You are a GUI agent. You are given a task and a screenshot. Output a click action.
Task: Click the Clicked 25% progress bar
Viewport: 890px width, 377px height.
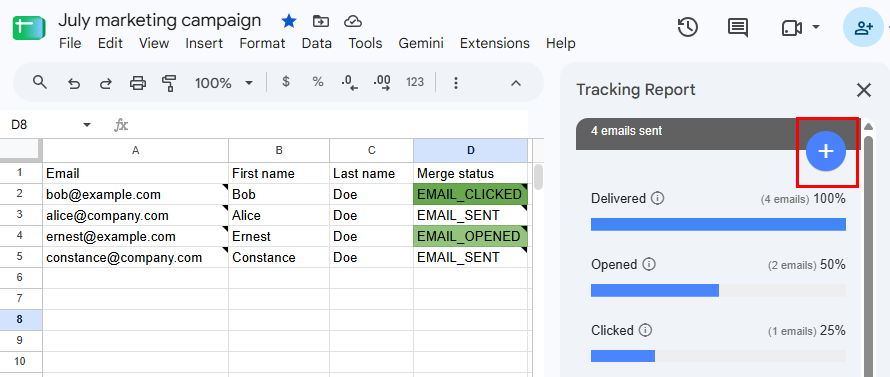point(719,356)
